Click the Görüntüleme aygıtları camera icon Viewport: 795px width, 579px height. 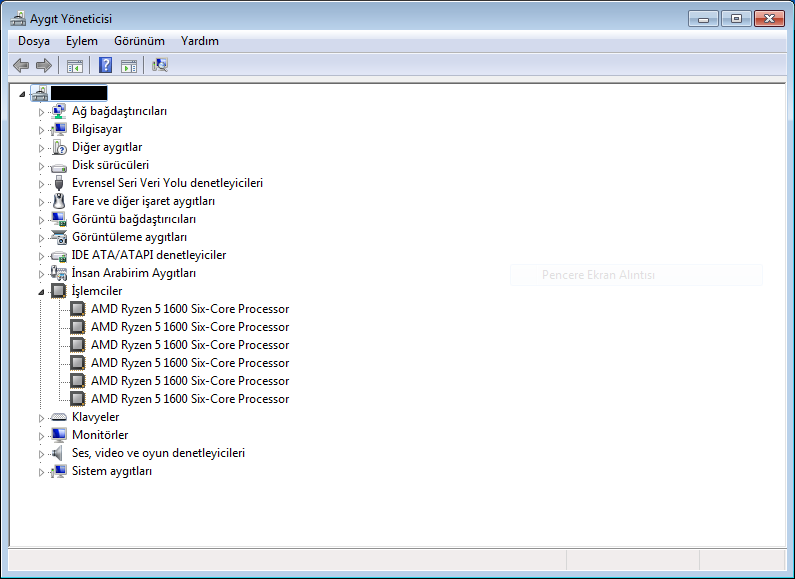point(59,237)
